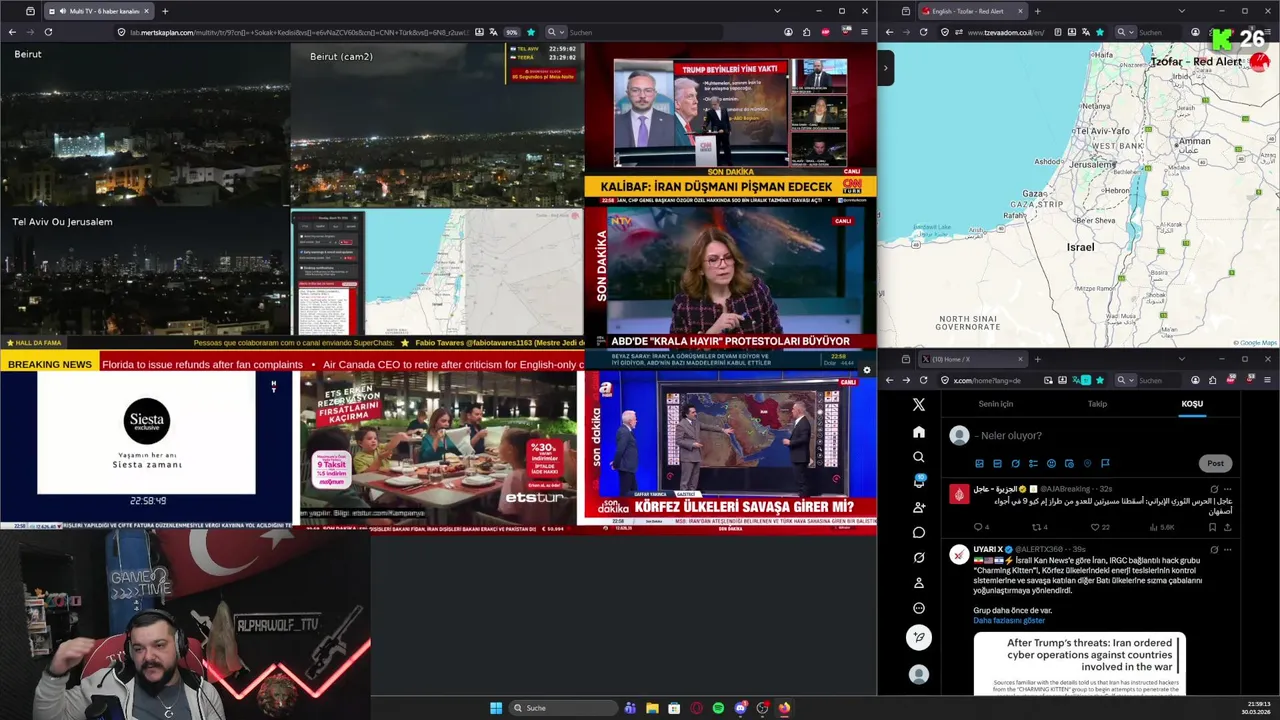The height and width of the screenshot is (720, 1280).
Task: Open search engine dropdown in X window toolbar
Action: pyautogui.click(x=1124, y=380)
